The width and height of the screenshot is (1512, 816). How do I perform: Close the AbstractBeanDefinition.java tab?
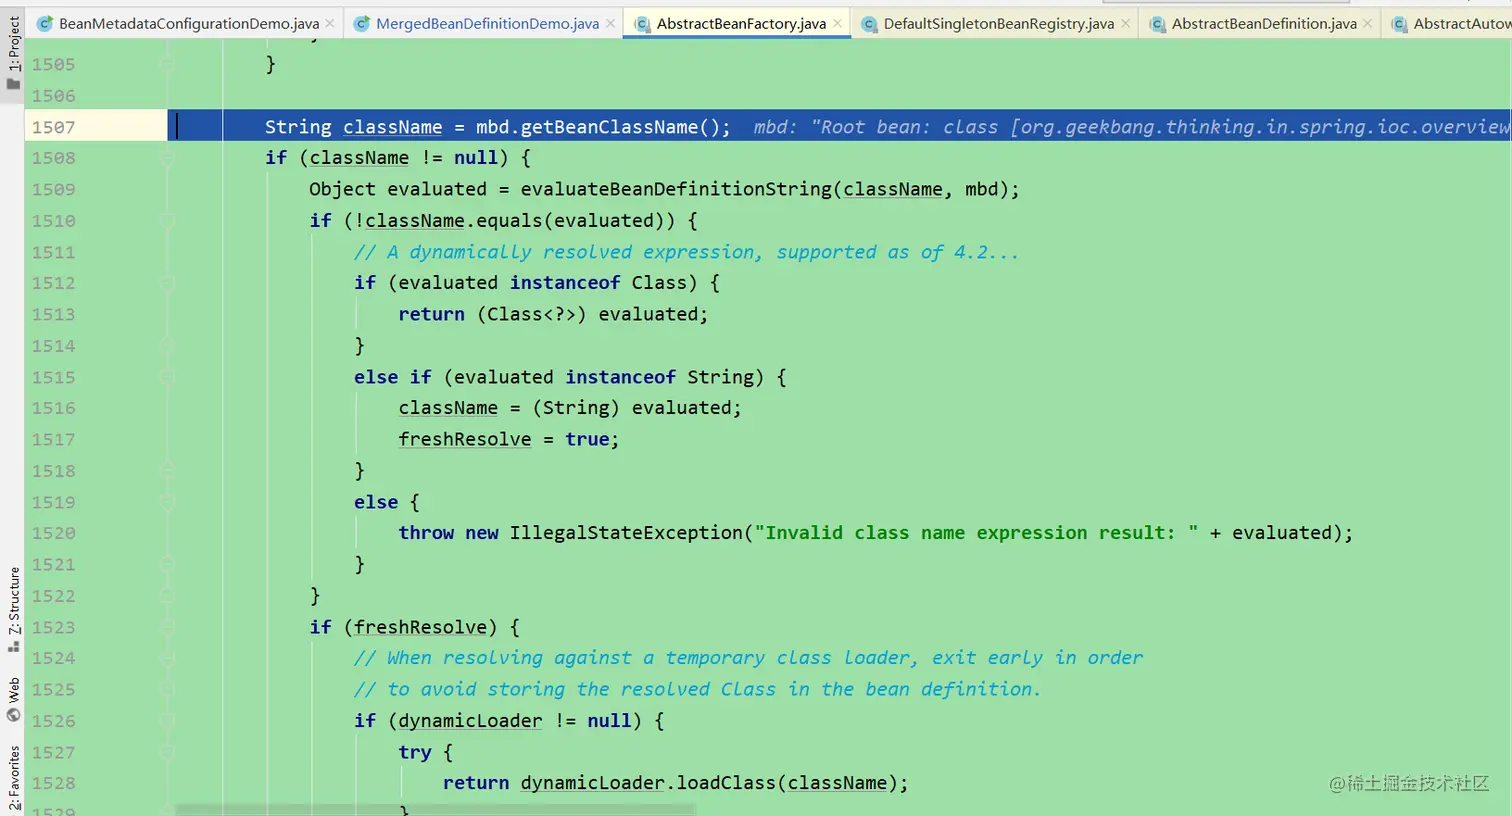tap(1367, 23)
